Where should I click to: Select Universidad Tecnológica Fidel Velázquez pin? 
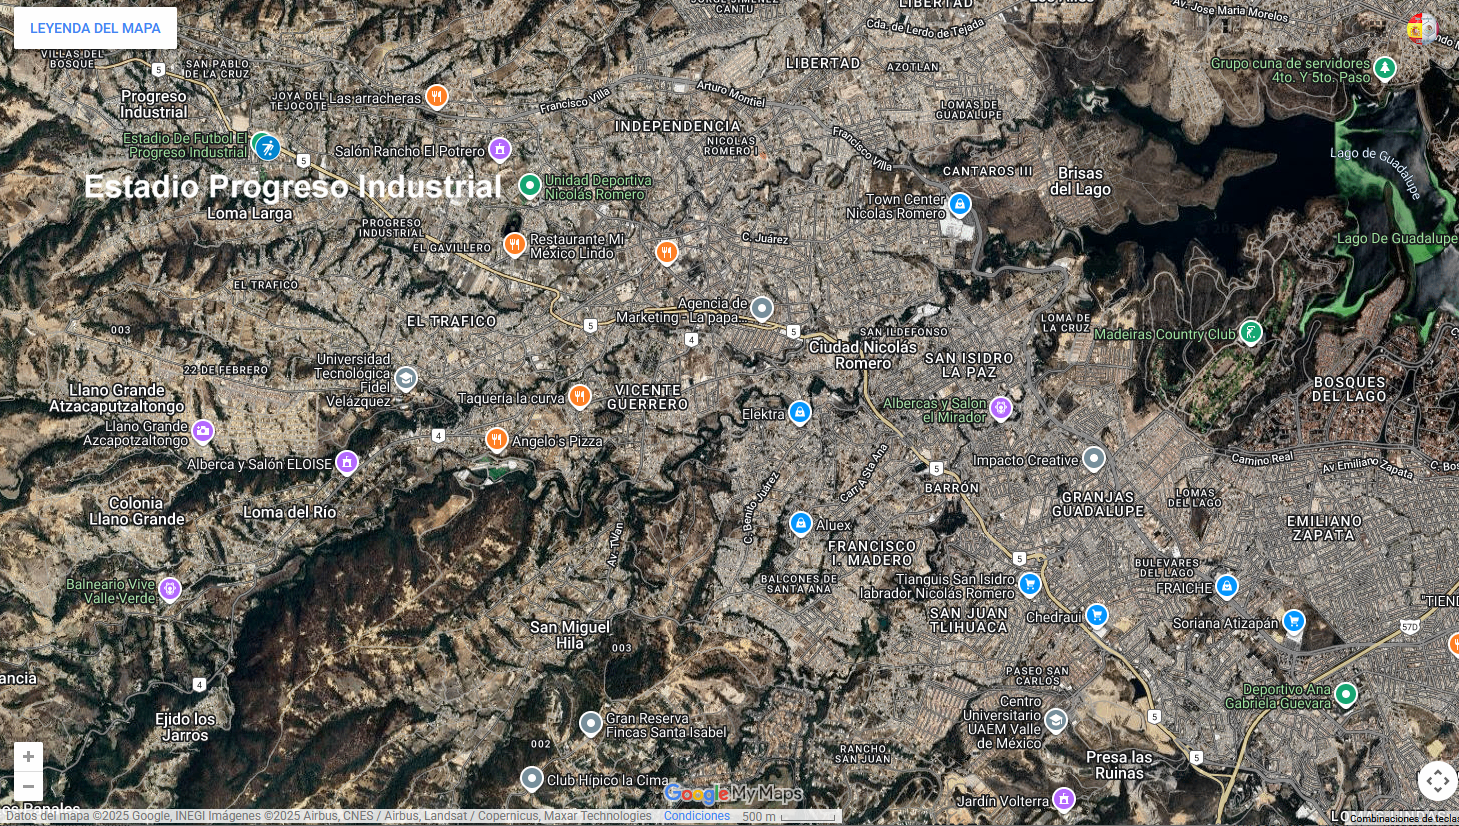point(406,378)
